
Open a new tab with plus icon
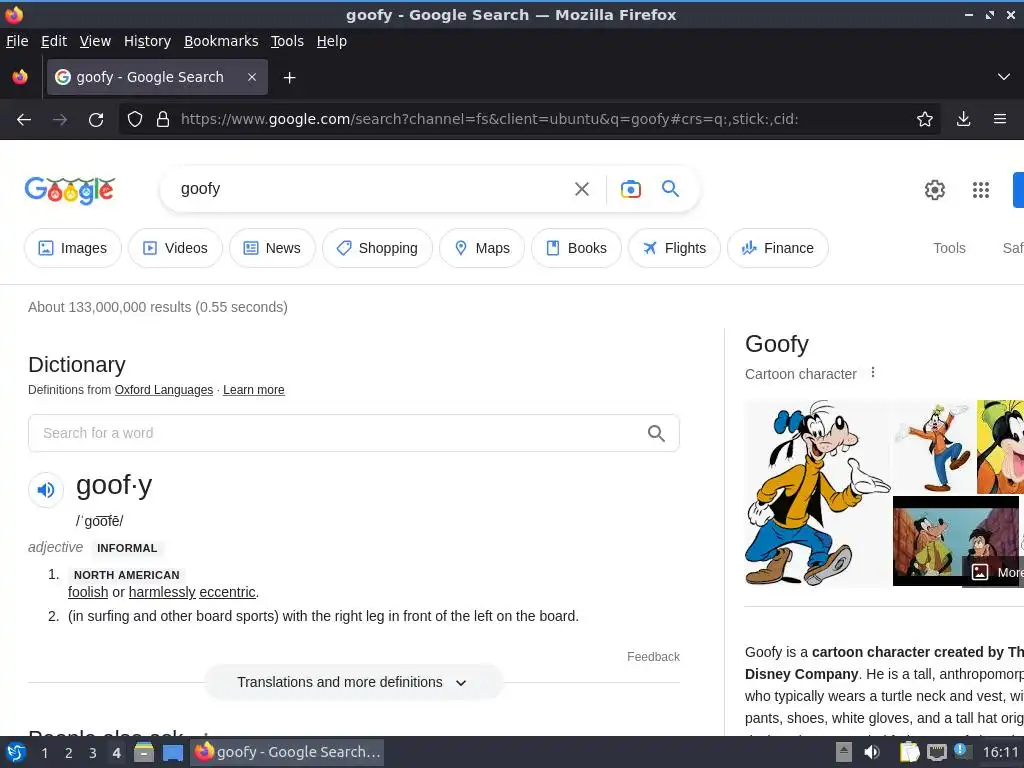click(289, 78)
